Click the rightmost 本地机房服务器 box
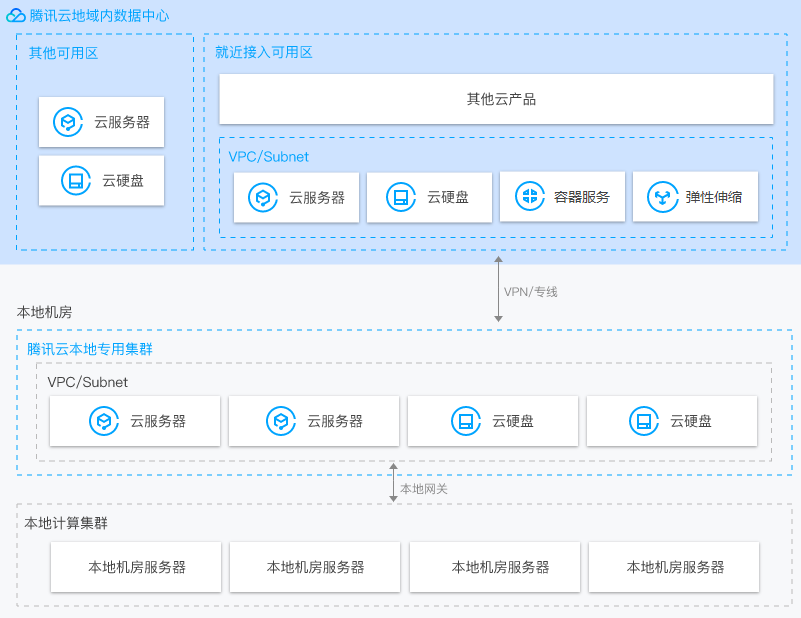The width and height of the screenshot is (801, 618). coord(674,567)
